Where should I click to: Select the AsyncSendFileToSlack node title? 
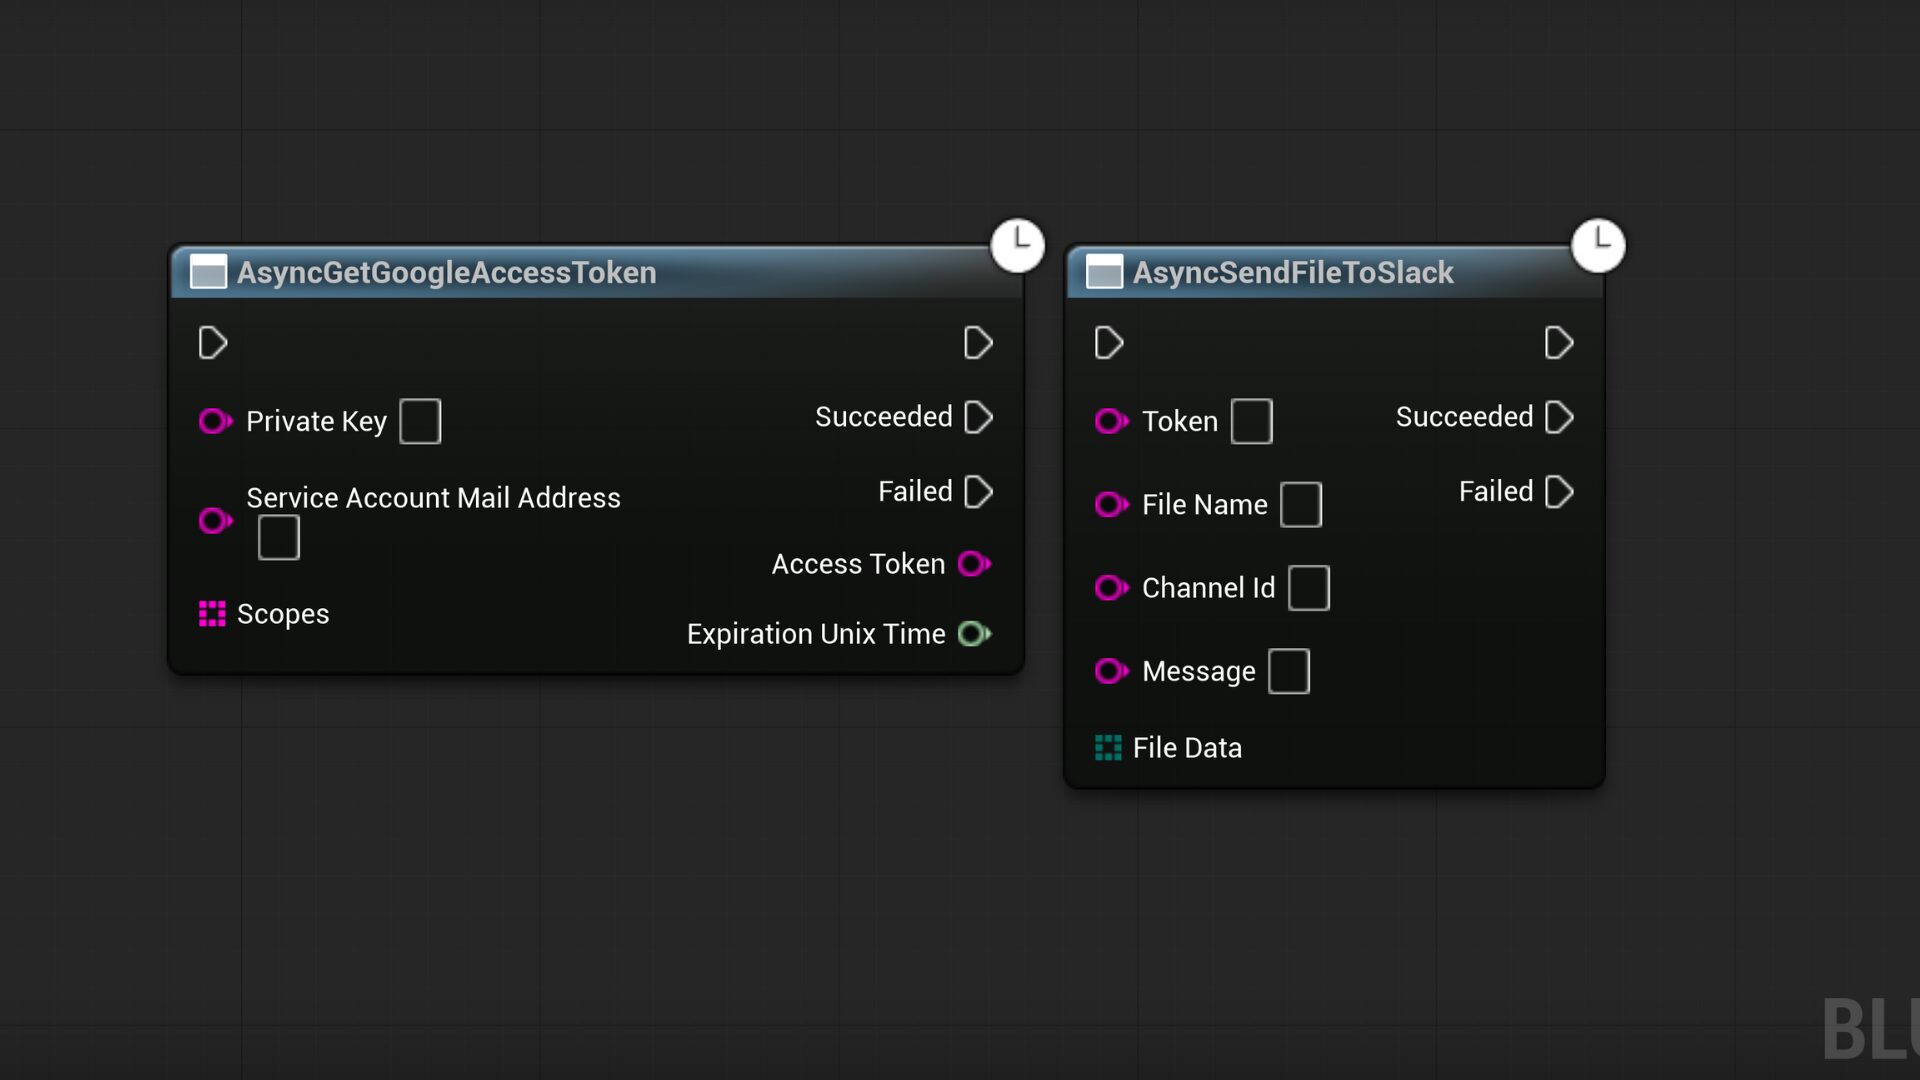[x=1292, y=272]
